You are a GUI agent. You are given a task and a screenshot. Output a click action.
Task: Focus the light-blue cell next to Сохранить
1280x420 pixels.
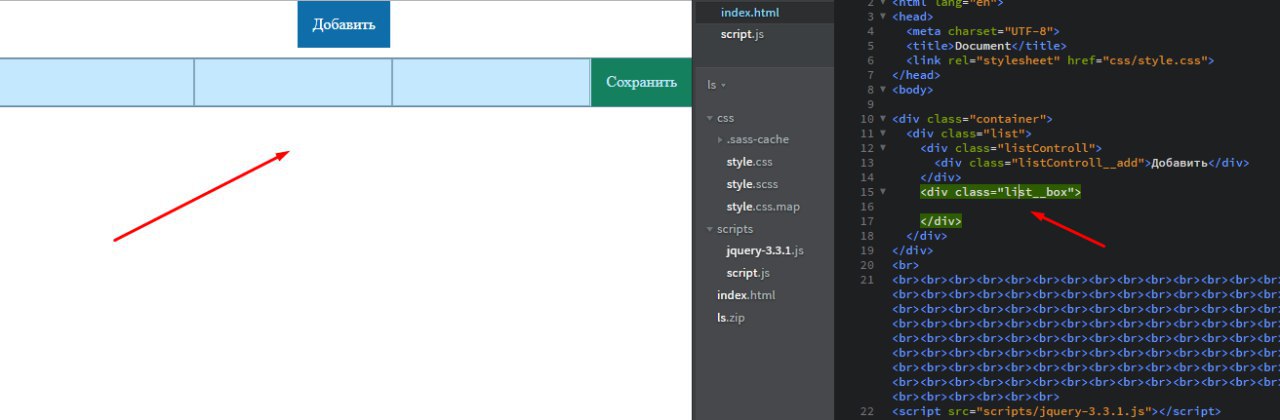coord(491,82)
